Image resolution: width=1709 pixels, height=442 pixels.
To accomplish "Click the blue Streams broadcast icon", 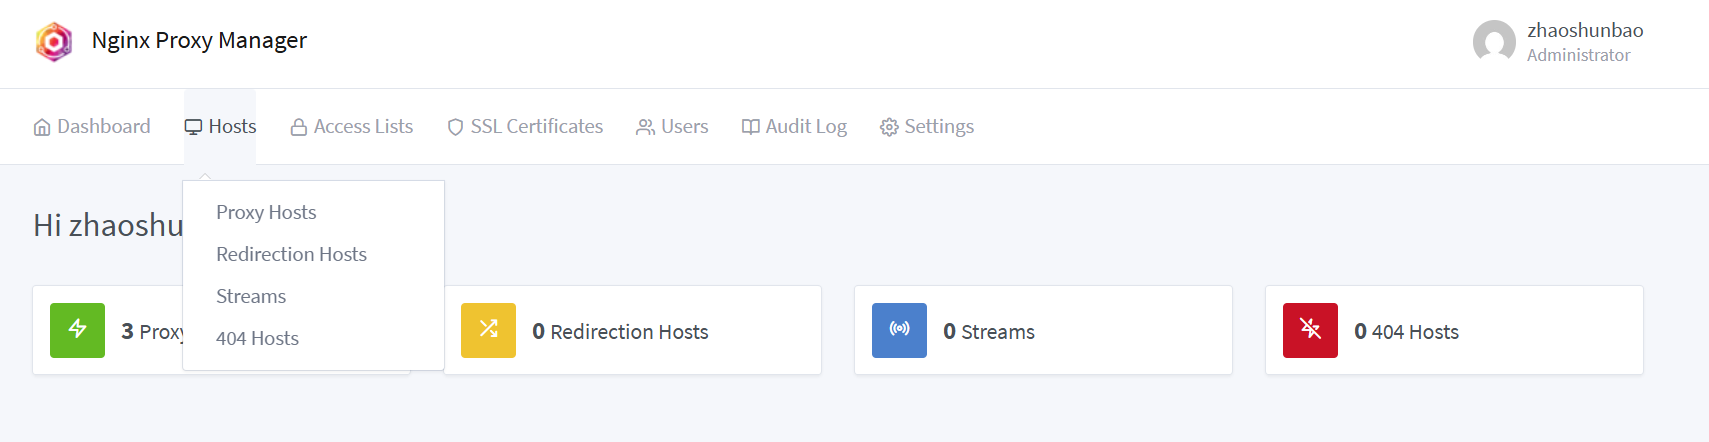I will click(x=899, y=330).
